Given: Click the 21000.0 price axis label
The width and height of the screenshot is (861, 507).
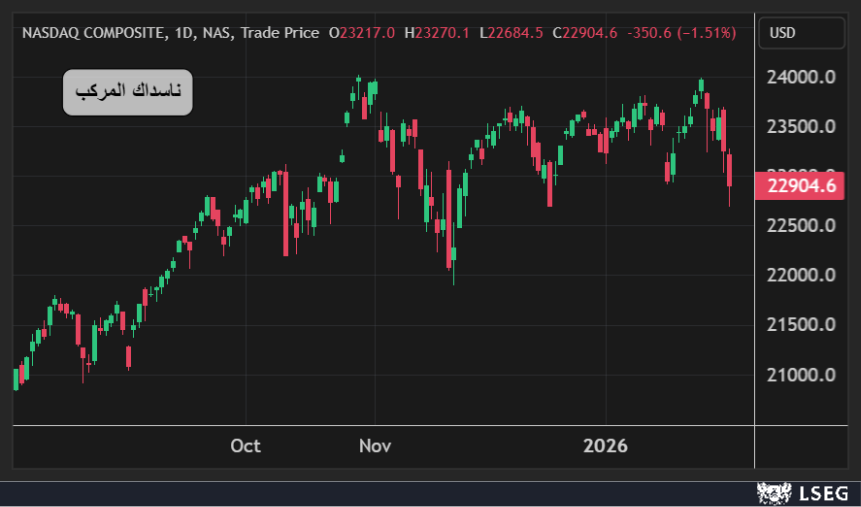Looking at the screenshot, I should (x=801, y=375).
